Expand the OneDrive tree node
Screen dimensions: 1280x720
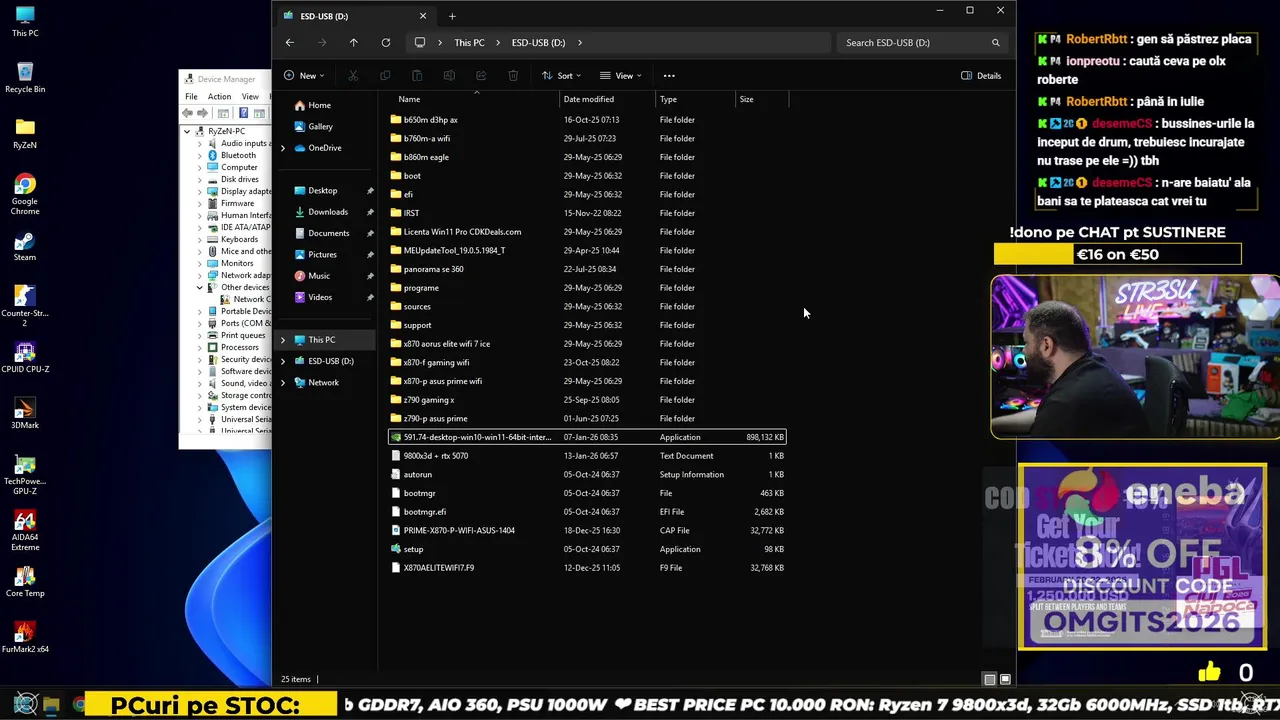(283, 148)
